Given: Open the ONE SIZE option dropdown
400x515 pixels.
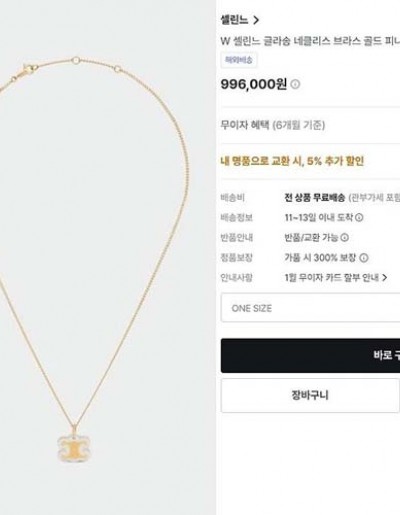Looking at the screenshot, I should pos(310,308).
